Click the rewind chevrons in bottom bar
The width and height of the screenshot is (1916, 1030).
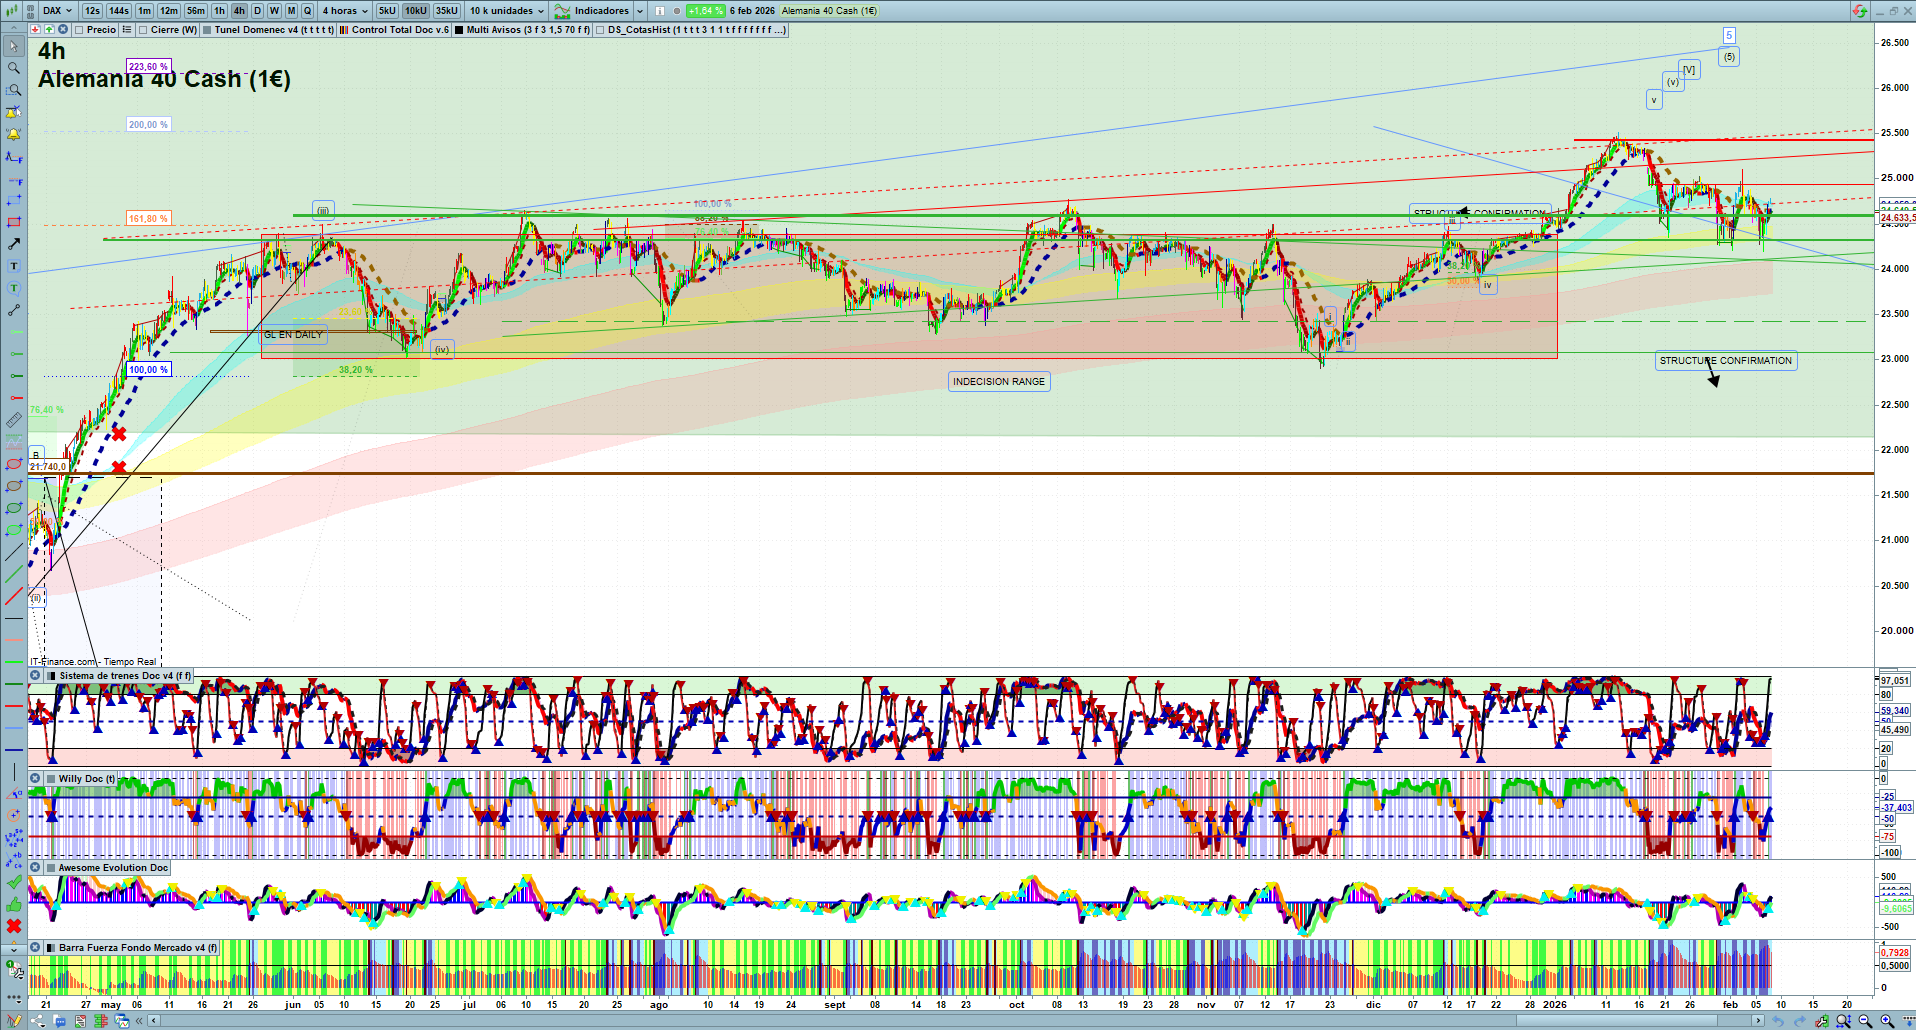(x=140, y=1021)
